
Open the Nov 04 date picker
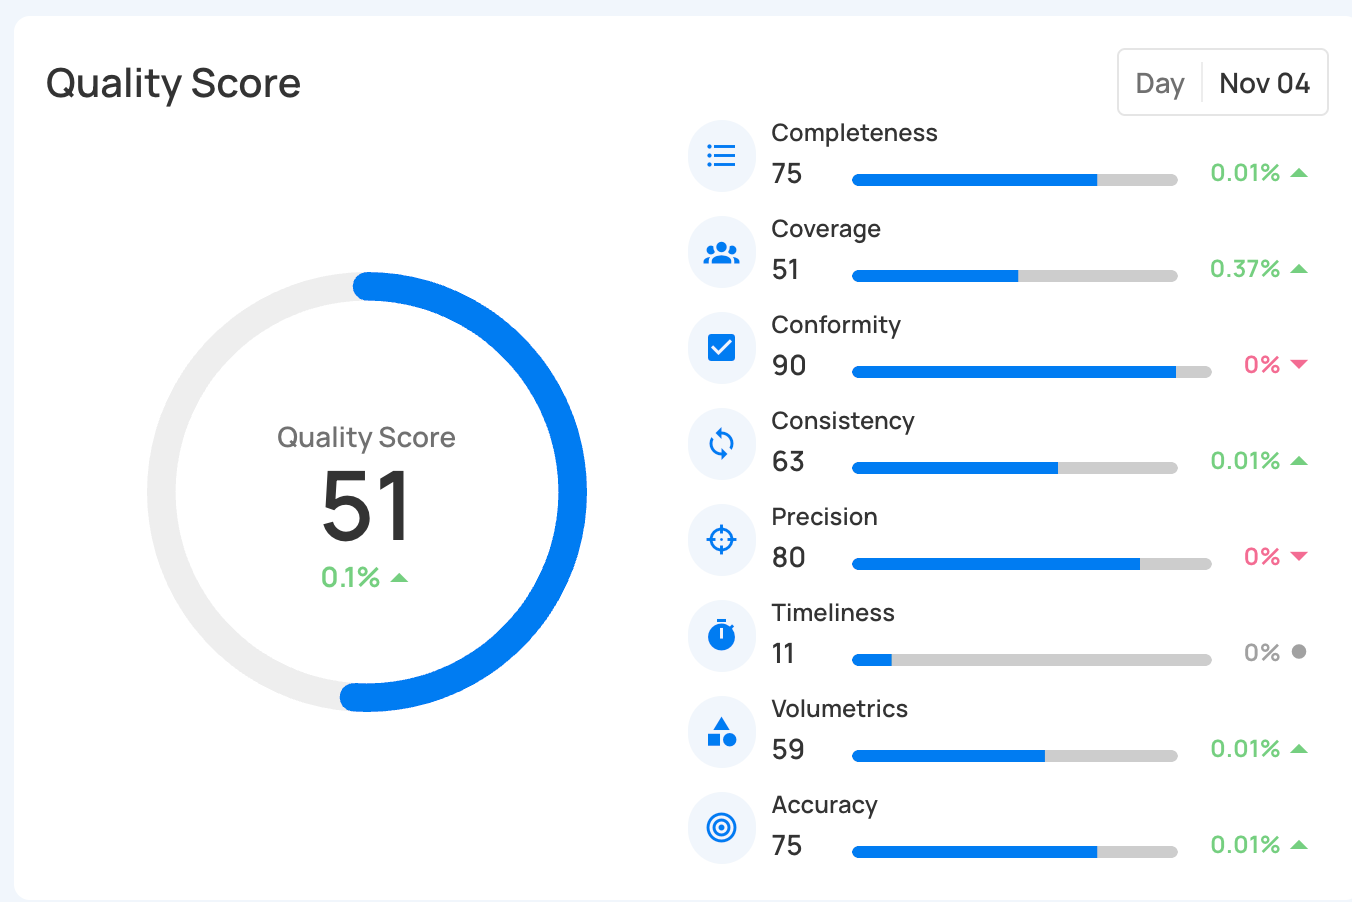tap(1264, 83)
